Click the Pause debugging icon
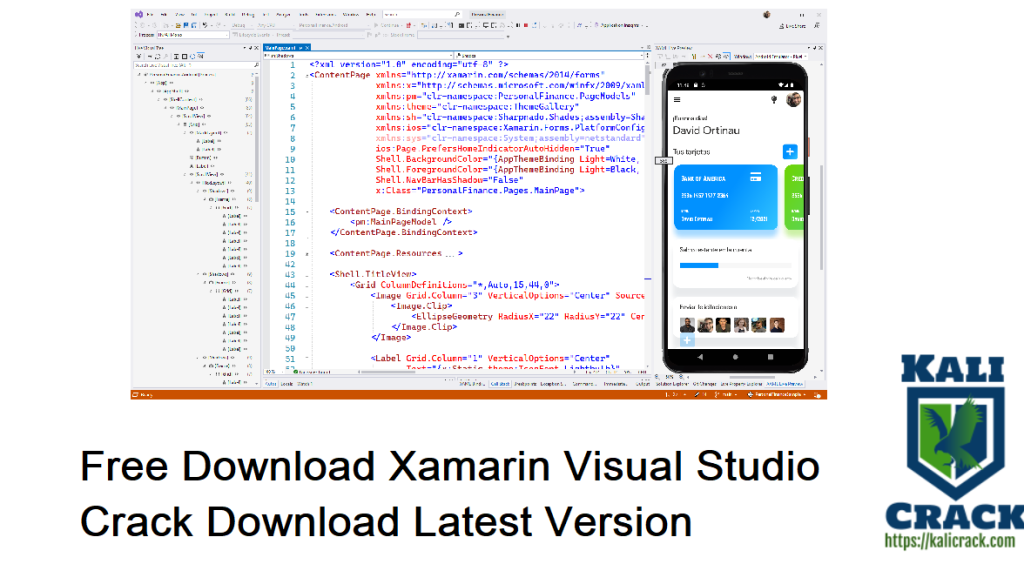Viewport: 1024px width, 564px height. (518, 25)
